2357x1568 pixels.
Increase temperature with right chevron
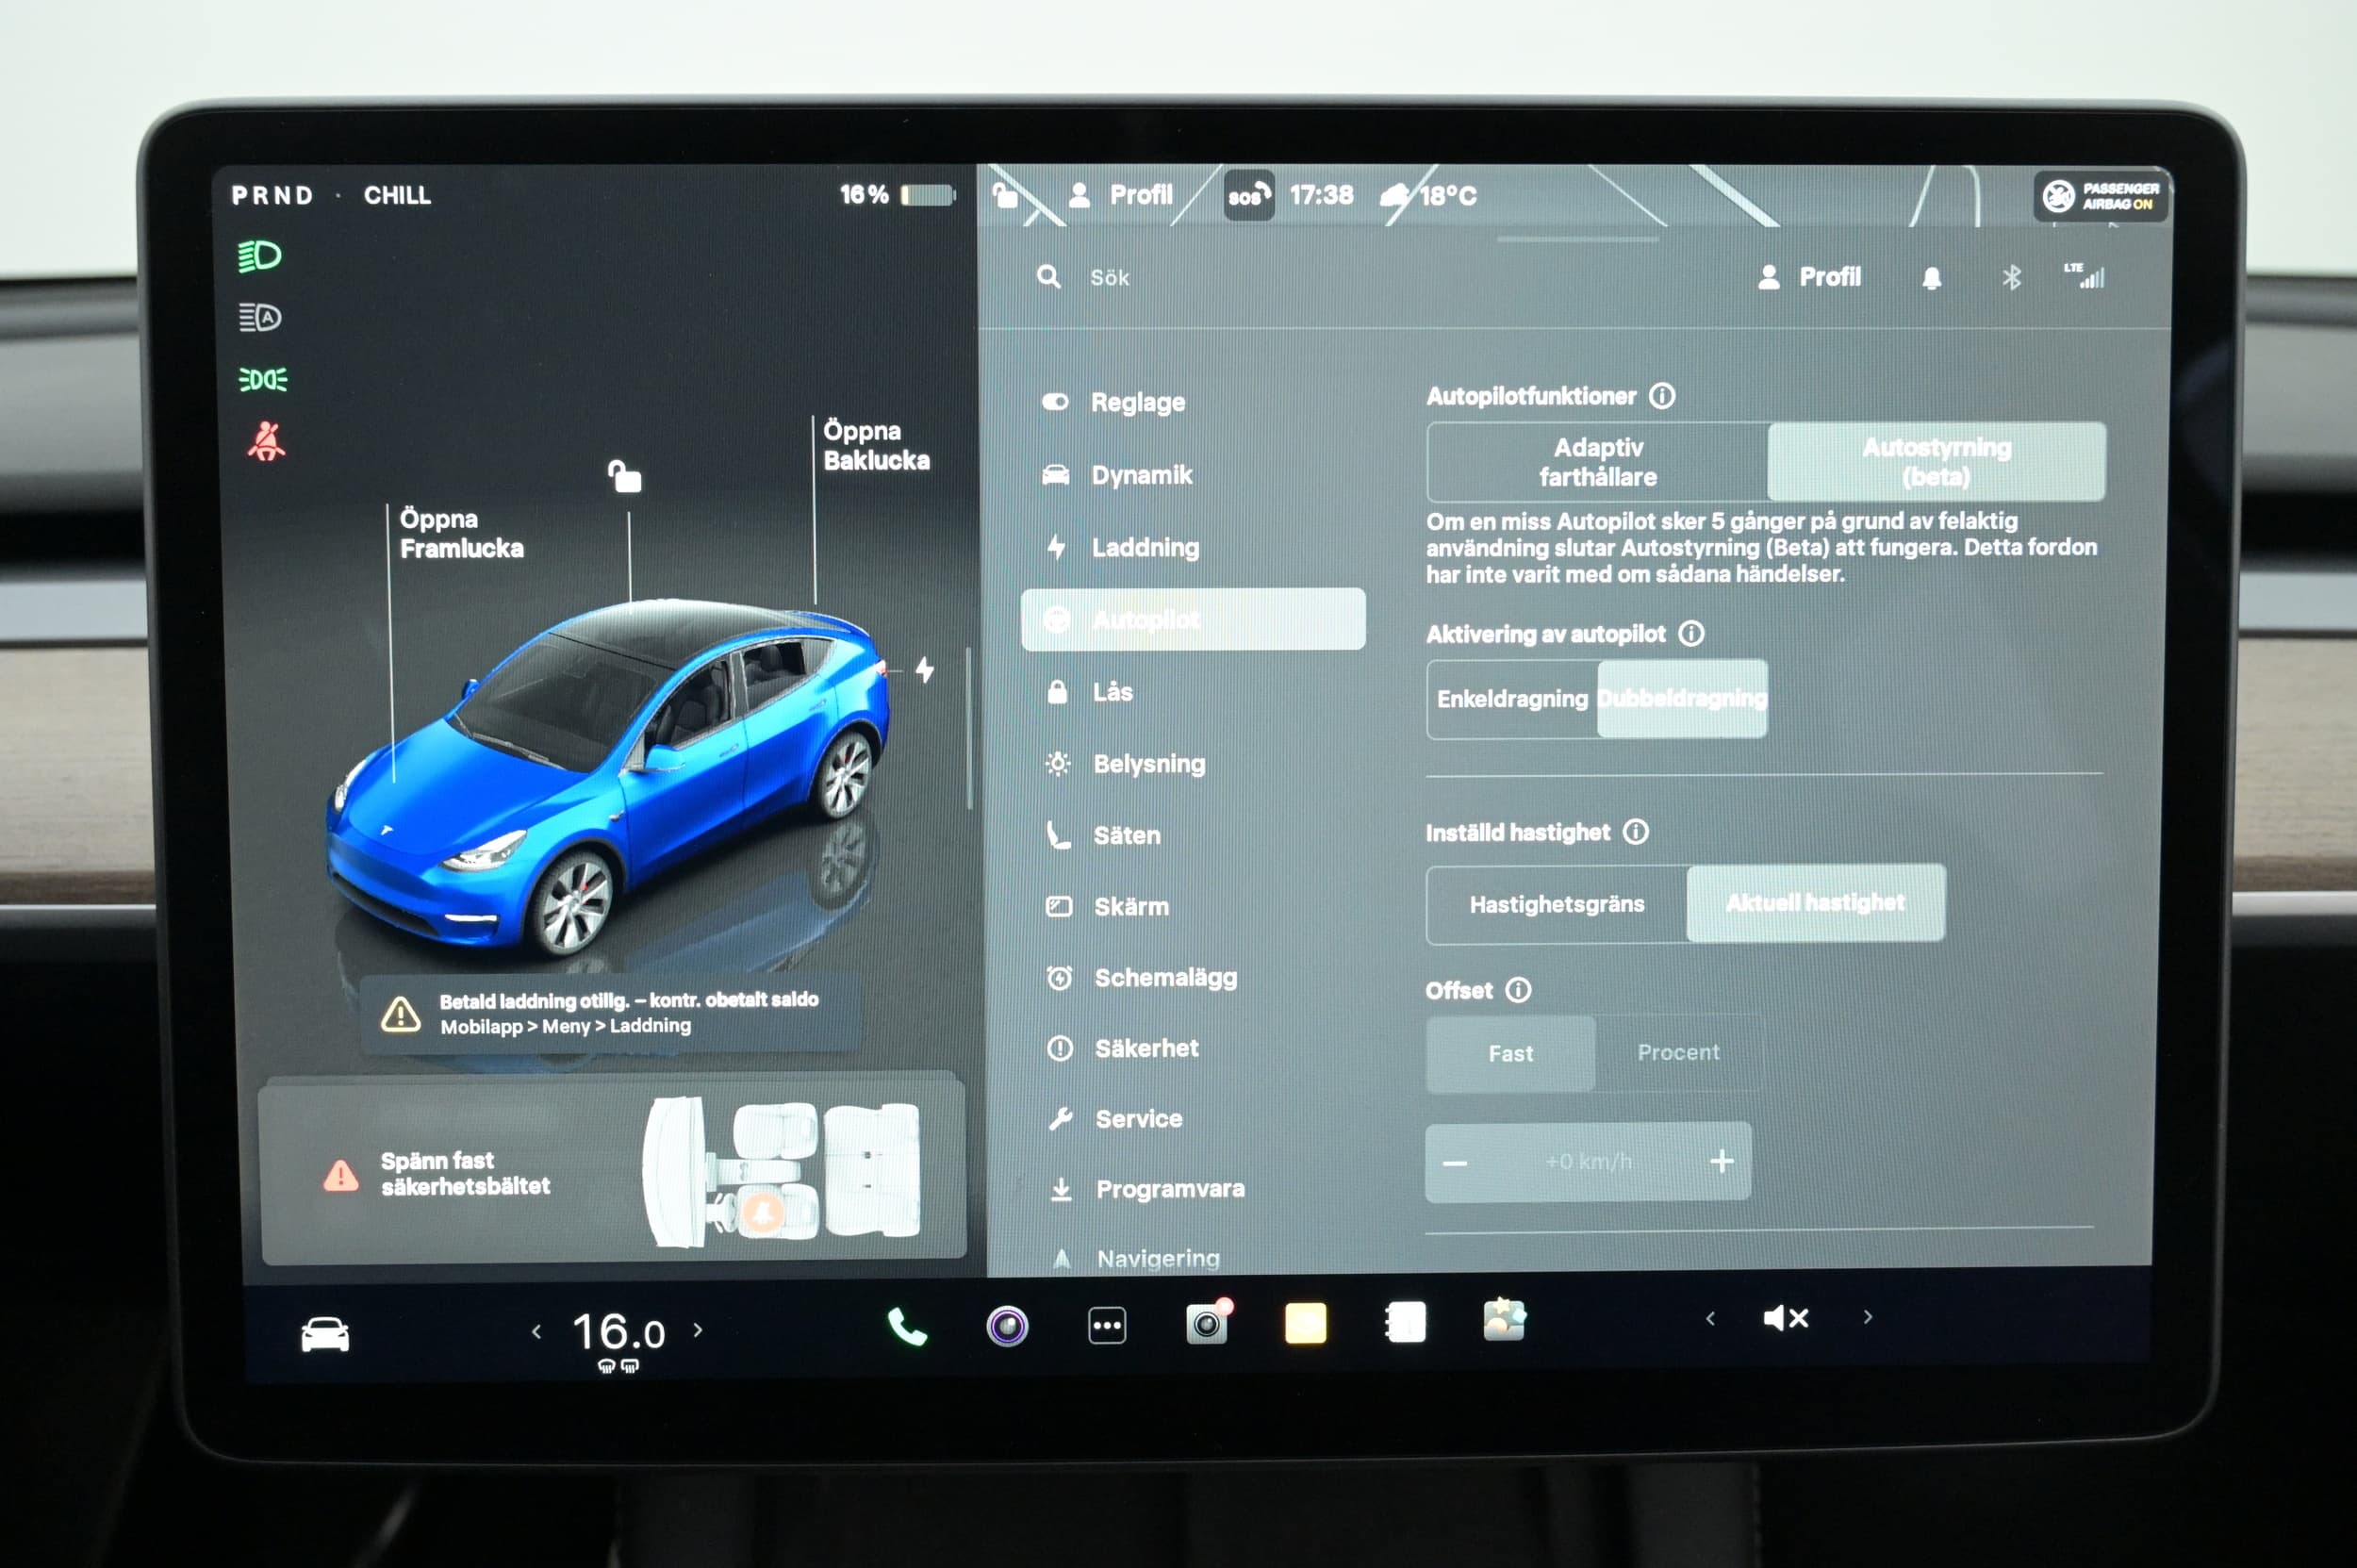tap(698, 1330)
